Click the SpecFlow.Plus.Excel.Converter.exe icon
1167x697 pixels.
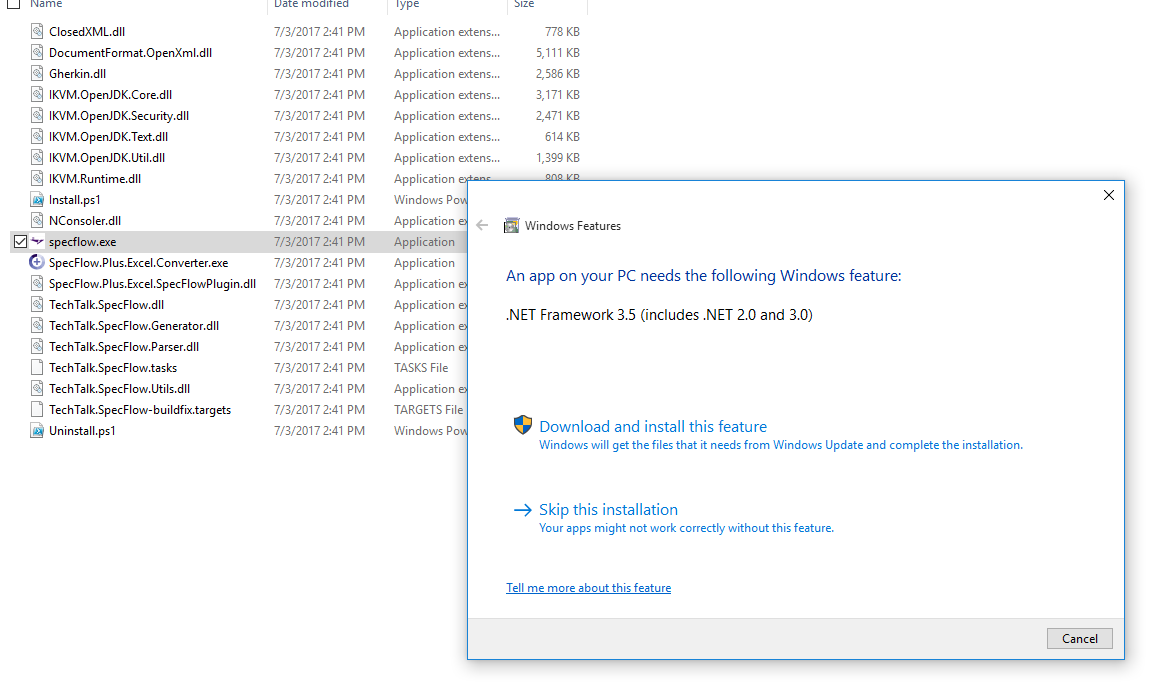click(35, 262)
